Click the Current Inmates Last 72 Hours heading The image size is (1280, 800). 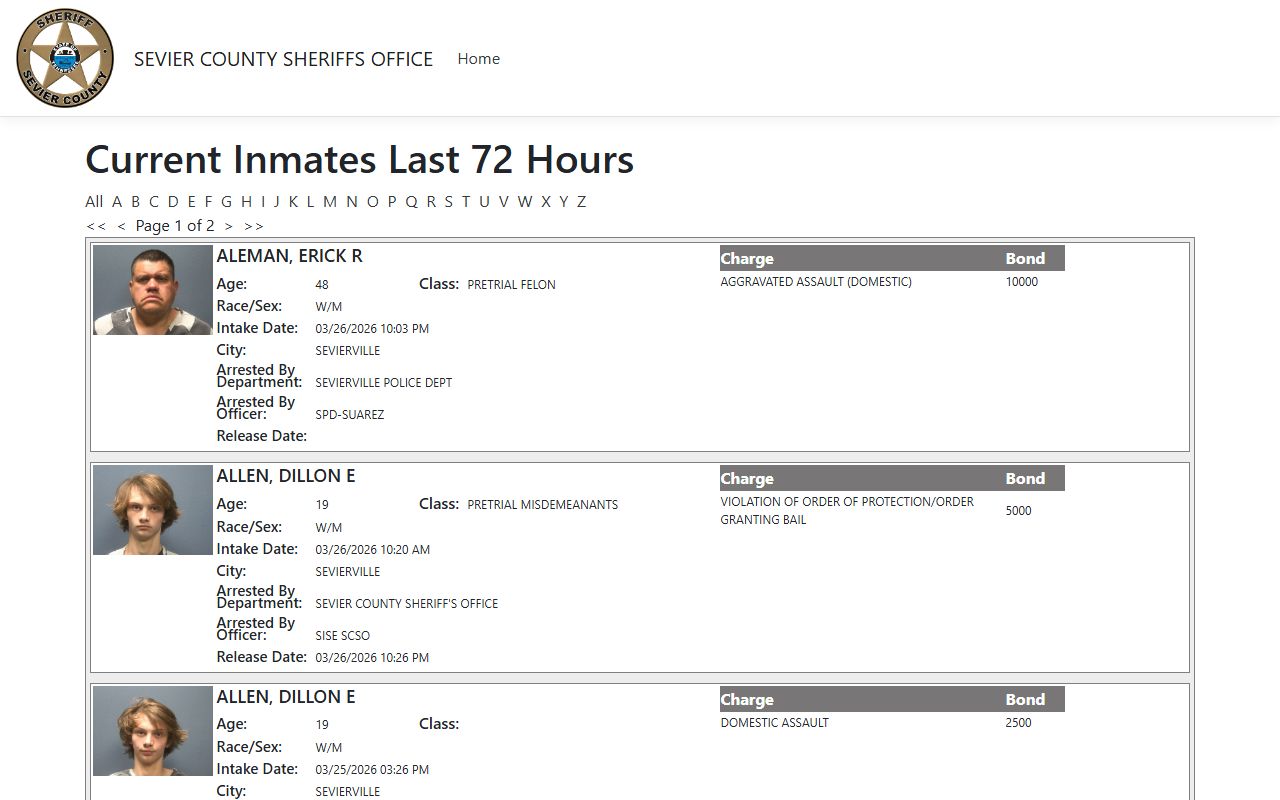coord(360,160)
